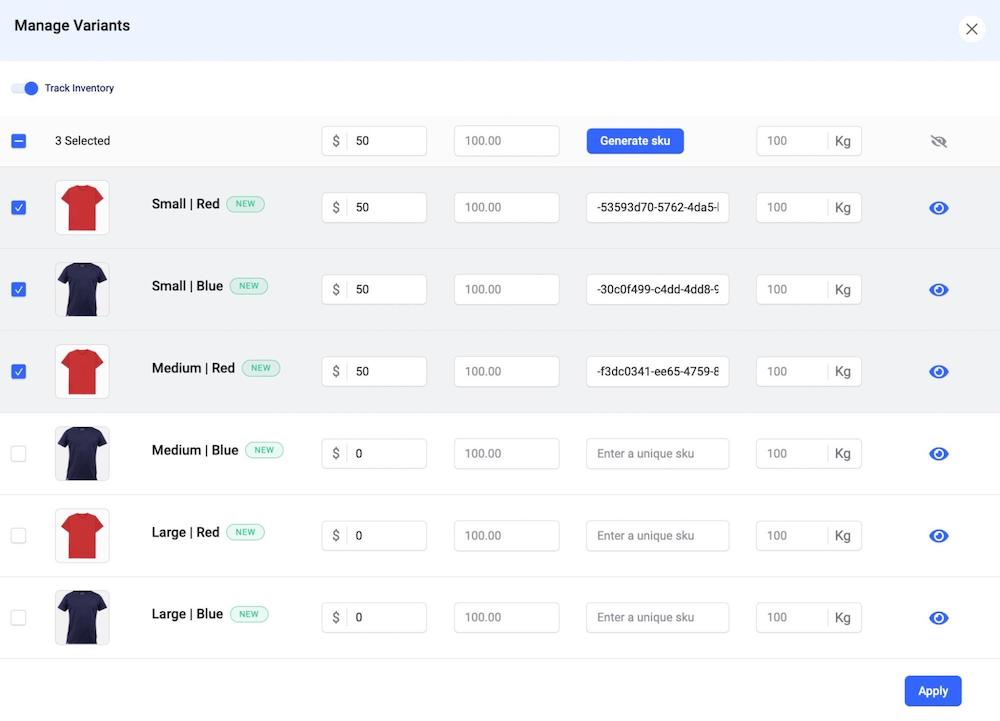Toggle the Large | Red eye icon
This screenshot has width=1000, height=721.
coord(938,536)
